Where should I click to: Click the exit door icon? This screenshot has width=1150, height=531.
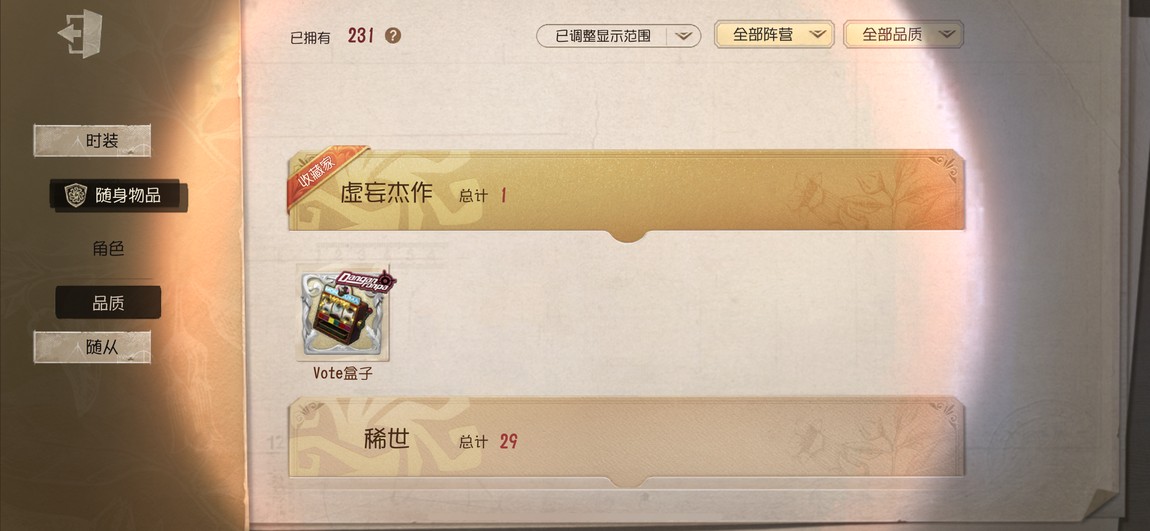pos(80,34)
